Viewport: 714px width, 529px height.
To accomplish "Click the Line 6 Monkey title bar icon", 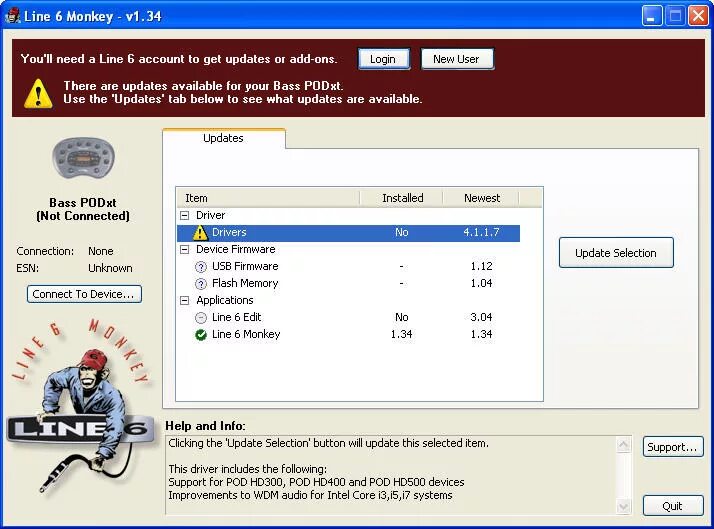I will tap(12, 16).
